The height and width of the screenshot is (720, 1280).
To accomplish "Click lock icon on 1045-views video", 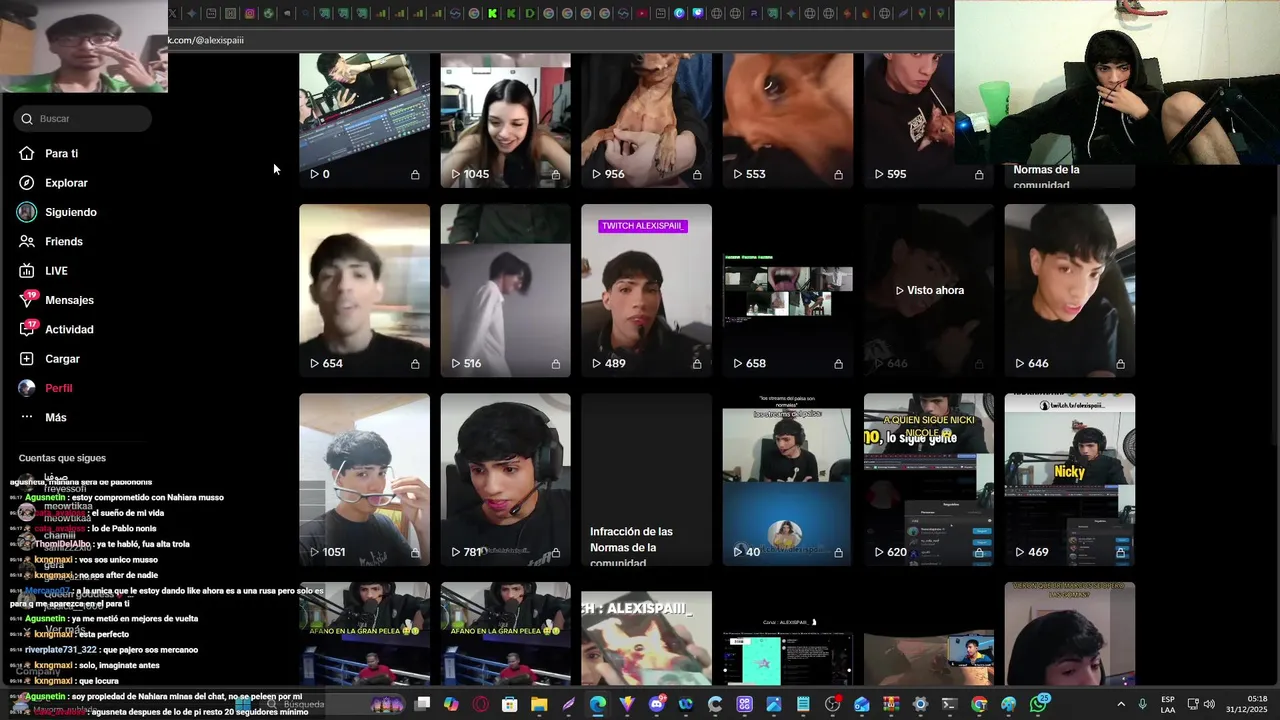I will [x=556, y=174].
